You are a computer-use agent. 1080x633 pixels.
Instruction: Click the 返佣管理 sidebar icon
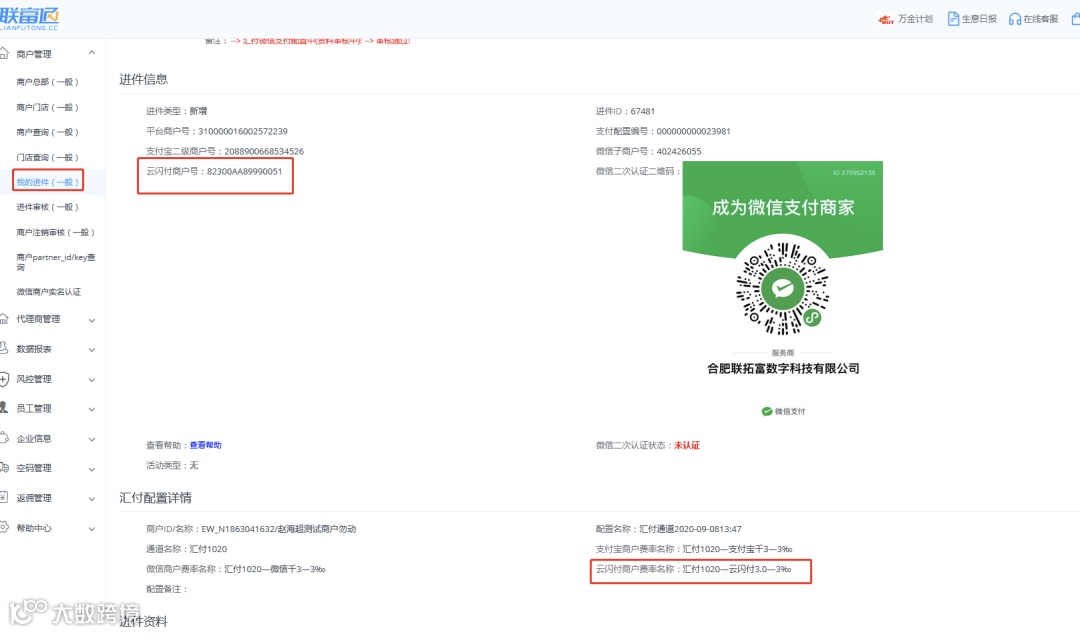4,497
